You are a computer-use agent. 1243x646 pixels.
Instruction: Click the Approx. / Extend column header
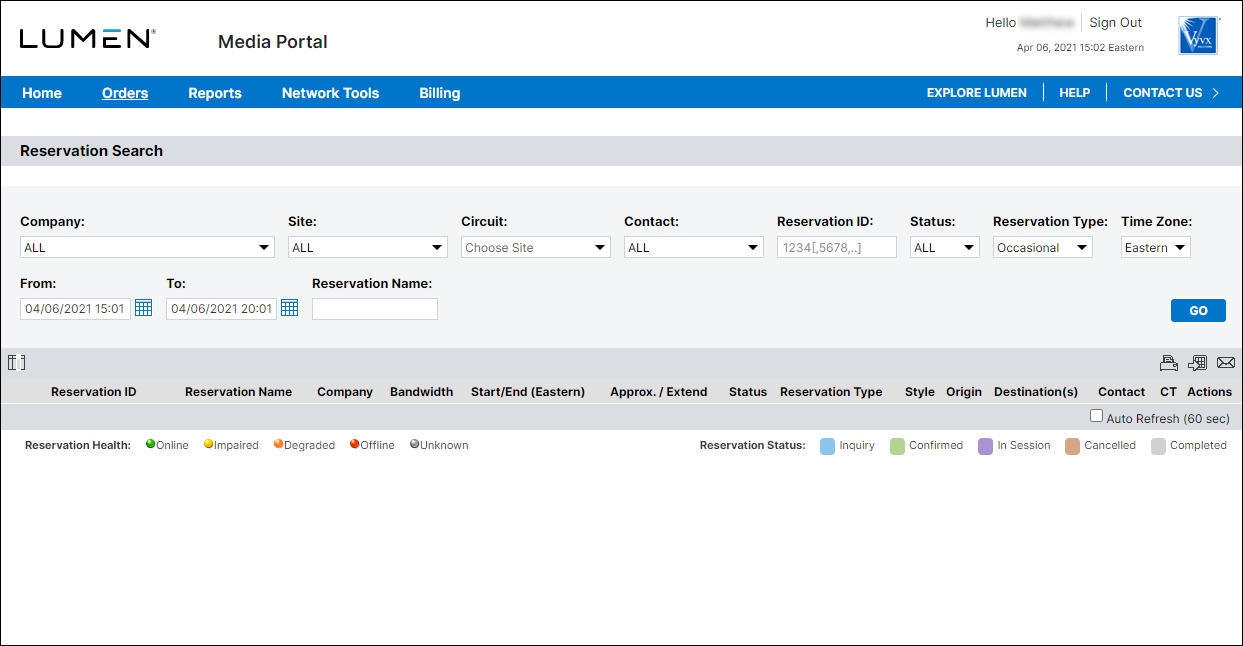point(659,392)
